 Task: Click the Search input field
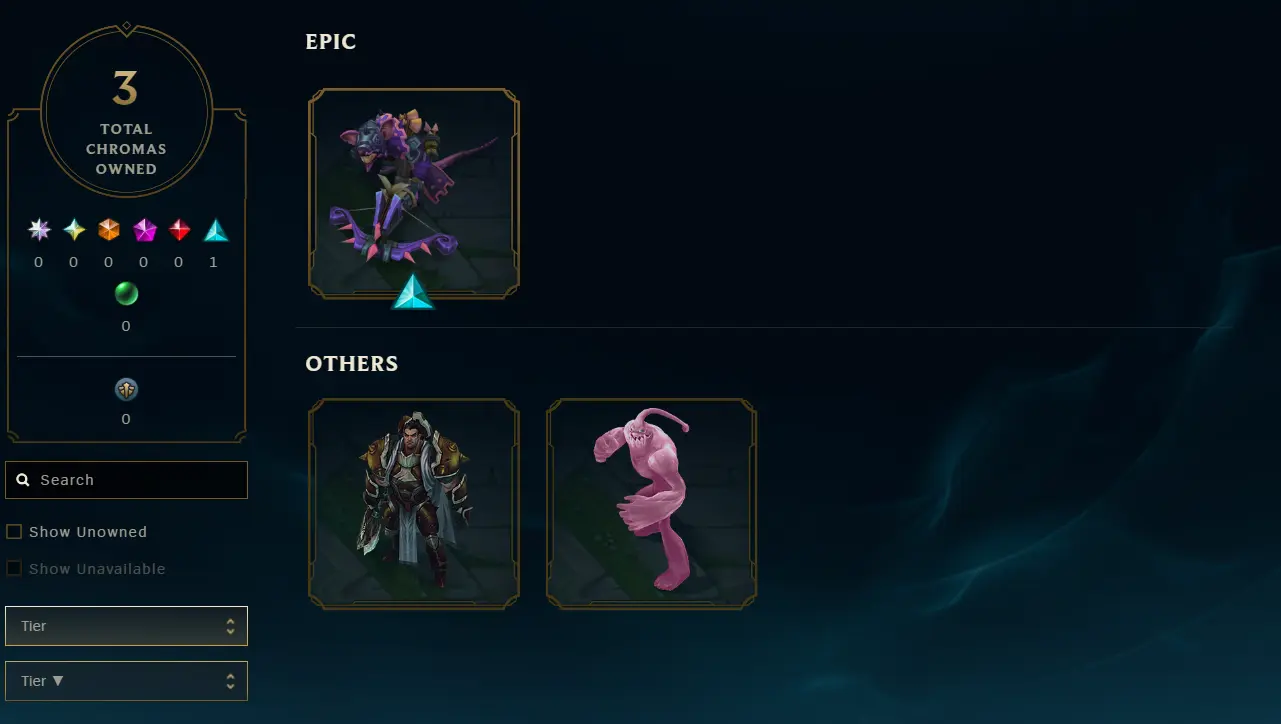pos(126,480)
